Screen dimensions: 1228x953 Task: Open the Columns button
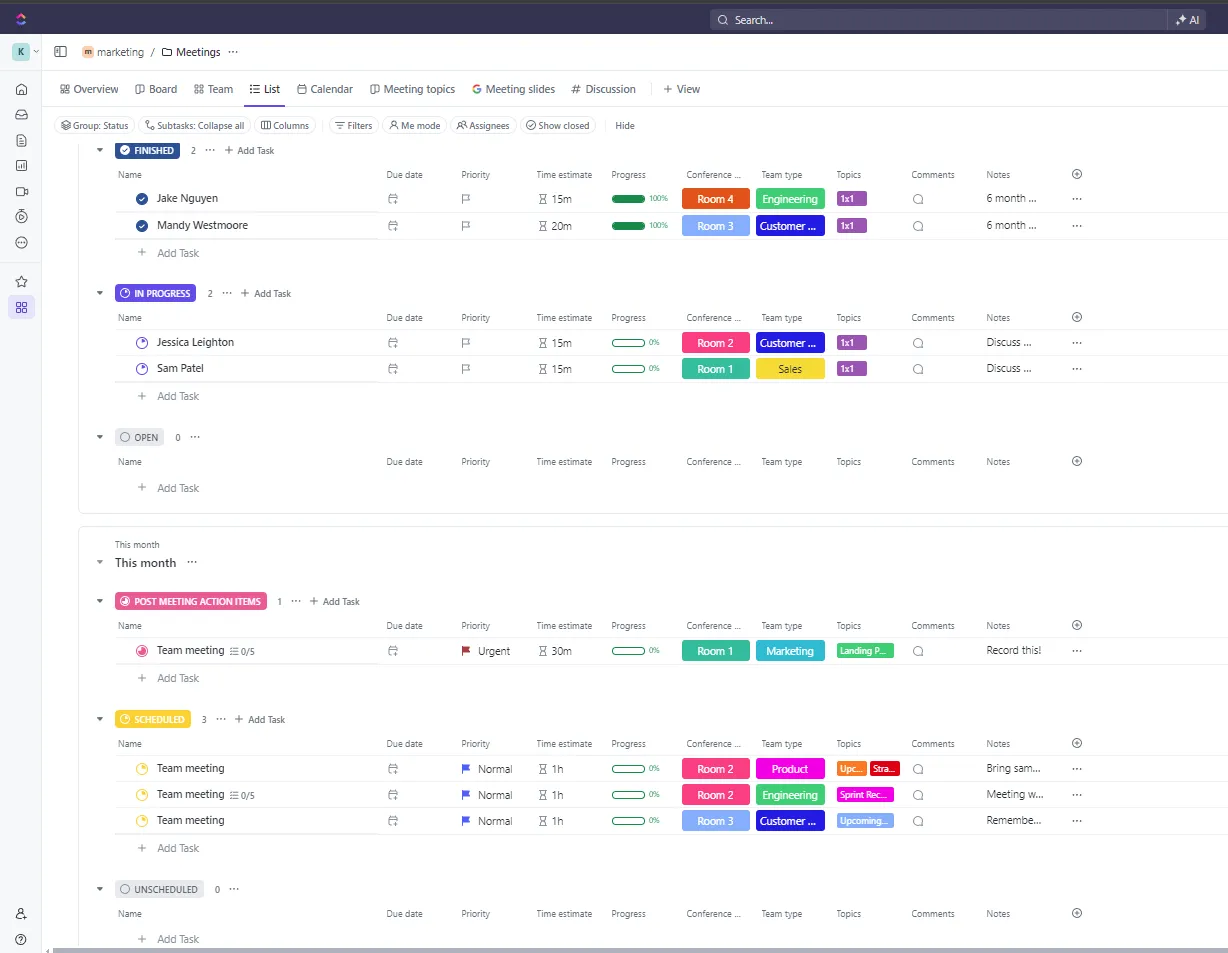coord(285,126)
